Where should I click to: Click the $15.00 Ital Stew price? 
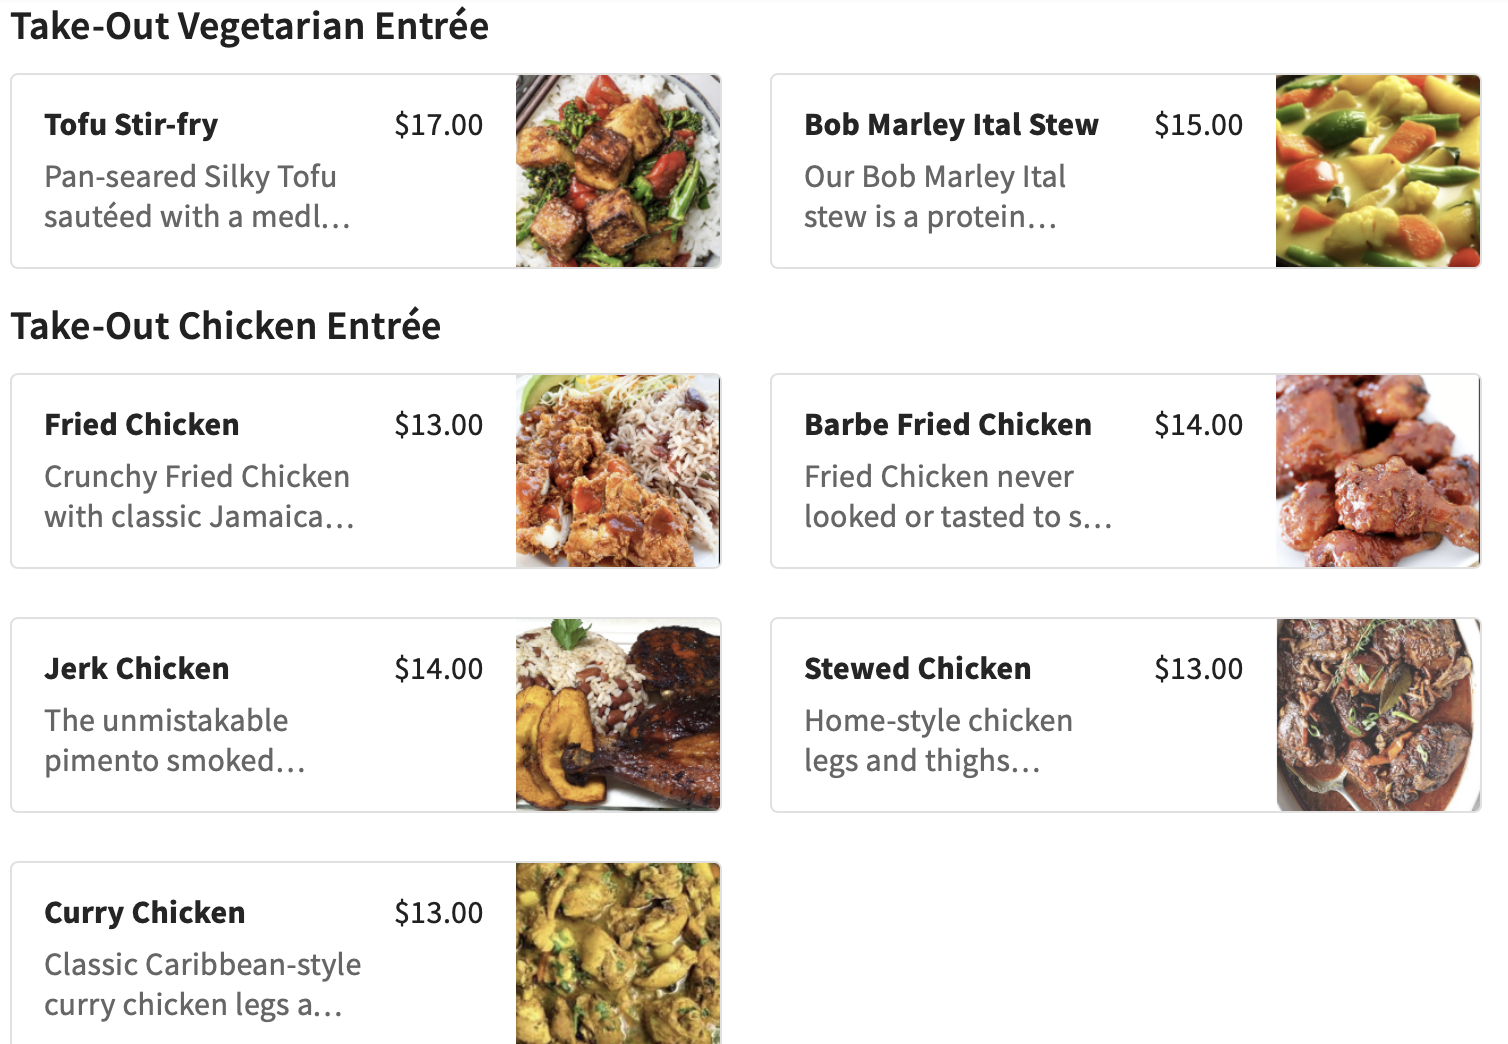[x=1198, y=125]
